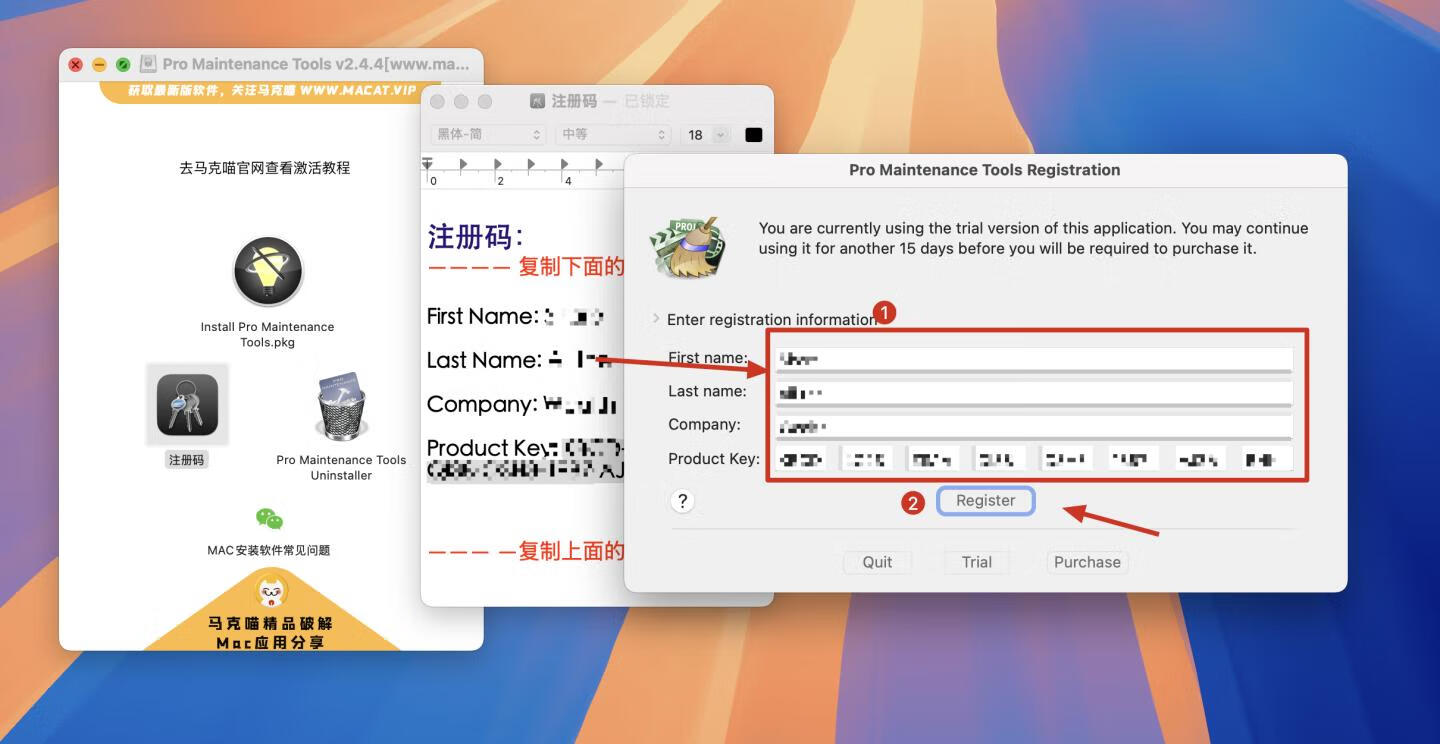Viewport: 1440px width, 744px height.
Task: Click the Last name input field
Action: pyautogui.click(x=1034, y=392)
